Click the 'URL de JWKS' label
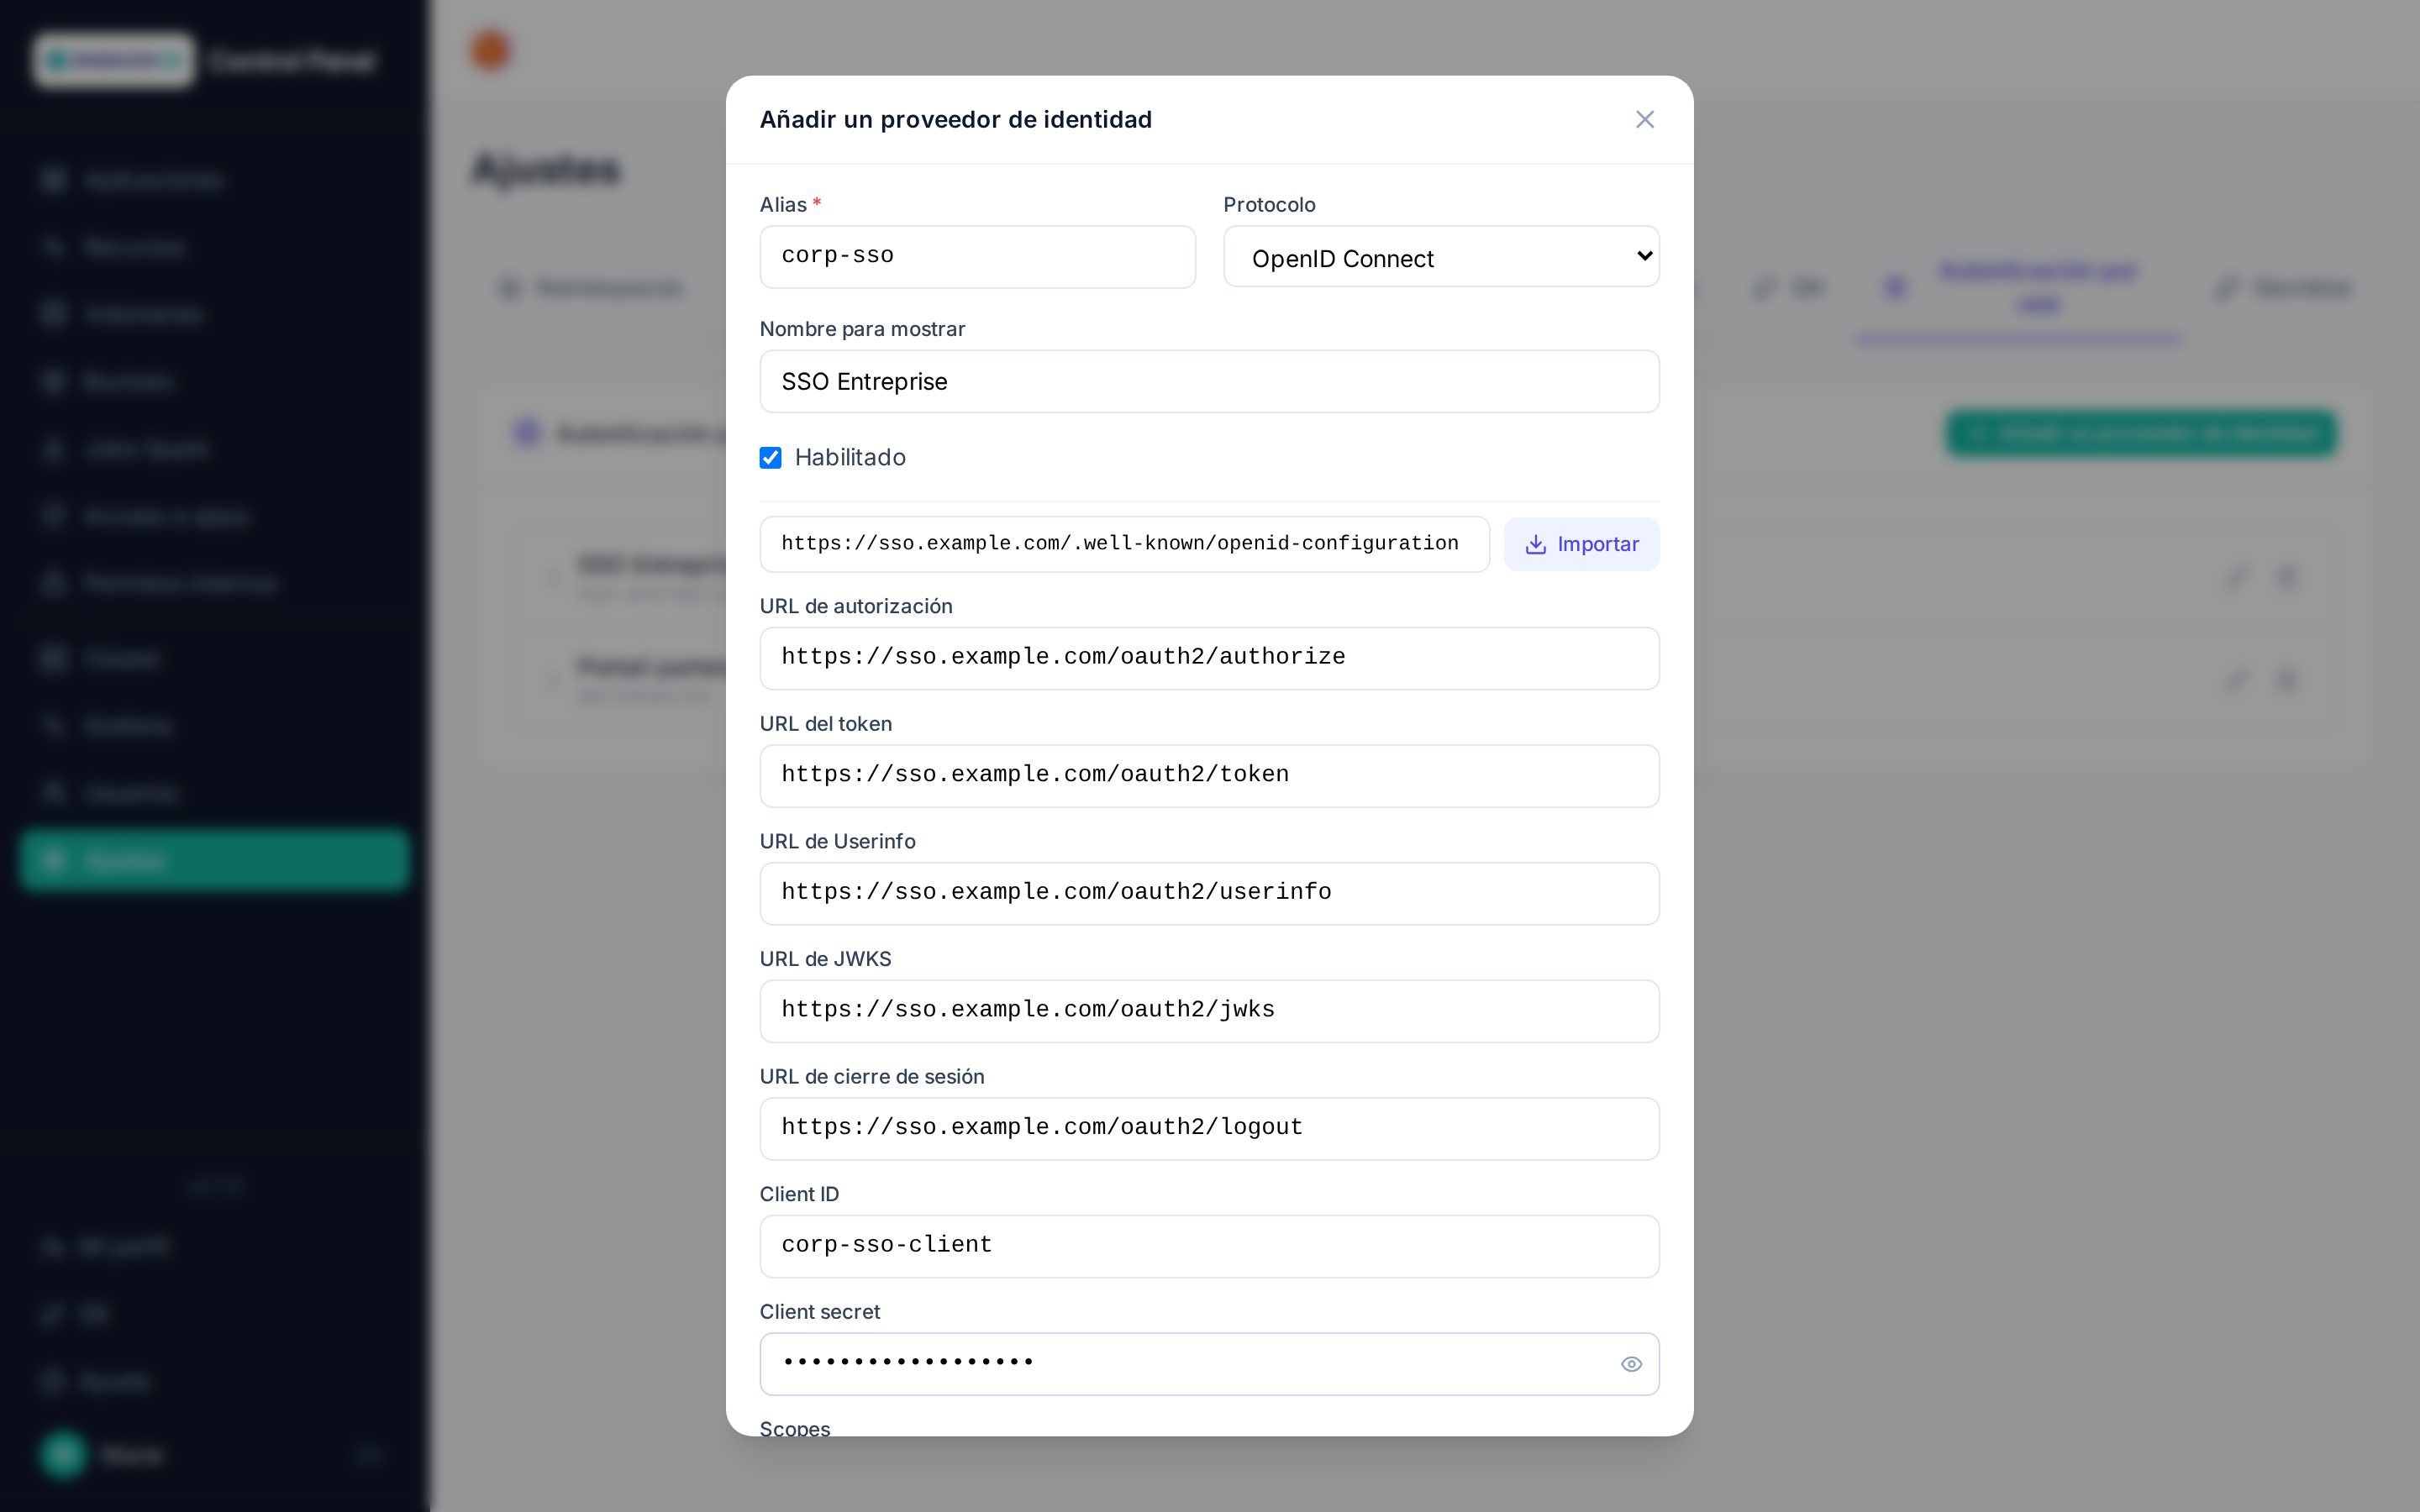The image size is (2420, 1512). (x=826, y=959)
